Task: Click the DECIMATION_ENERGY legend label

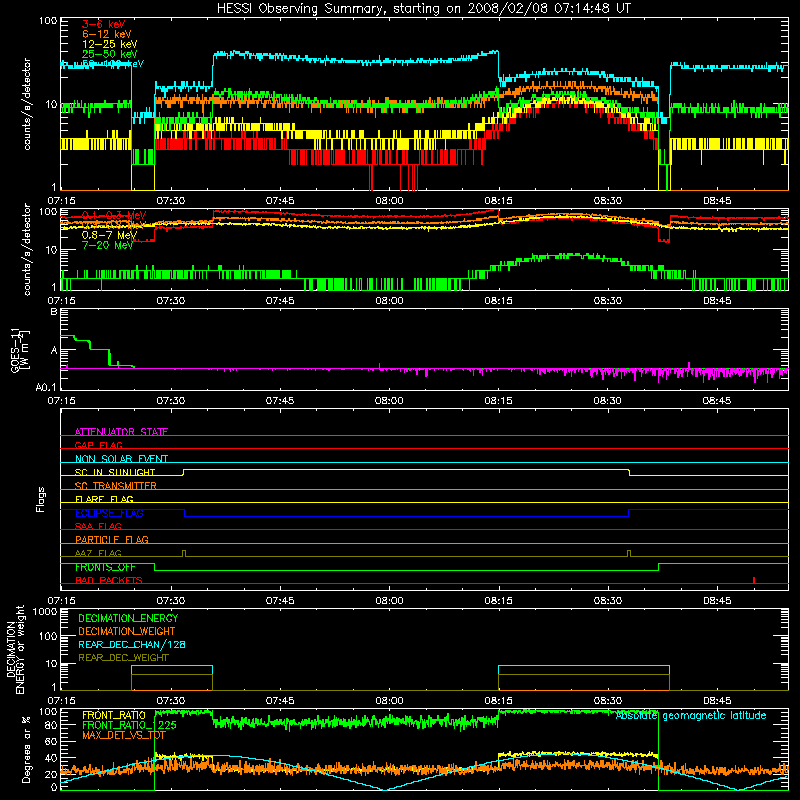Action: click(x=128, y=618)
